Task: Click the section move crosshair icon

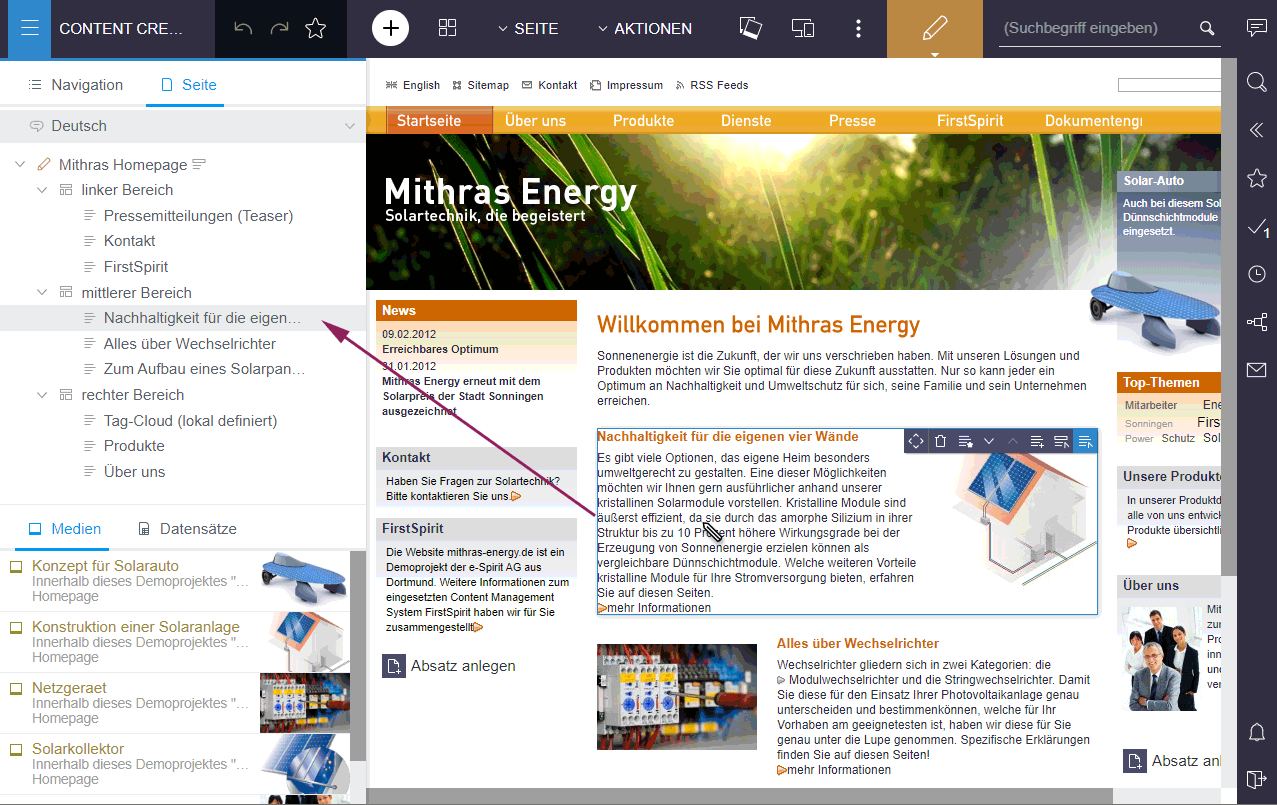Action: 916,441
